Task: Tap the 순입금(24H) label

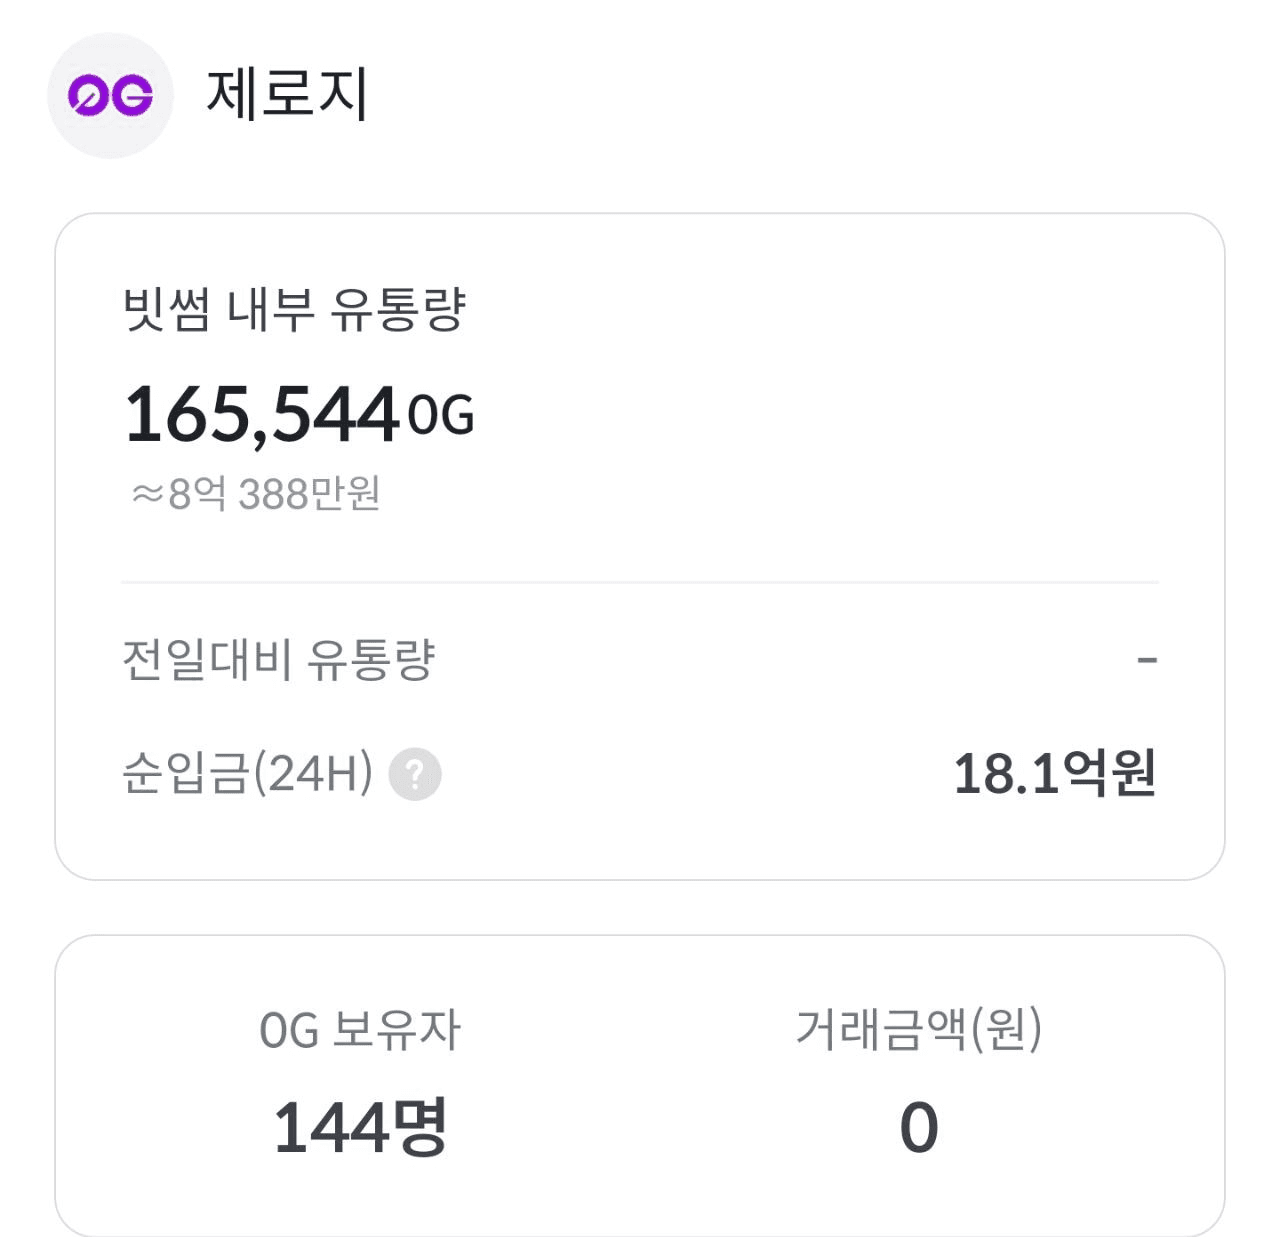Action: tap(247, 773)
